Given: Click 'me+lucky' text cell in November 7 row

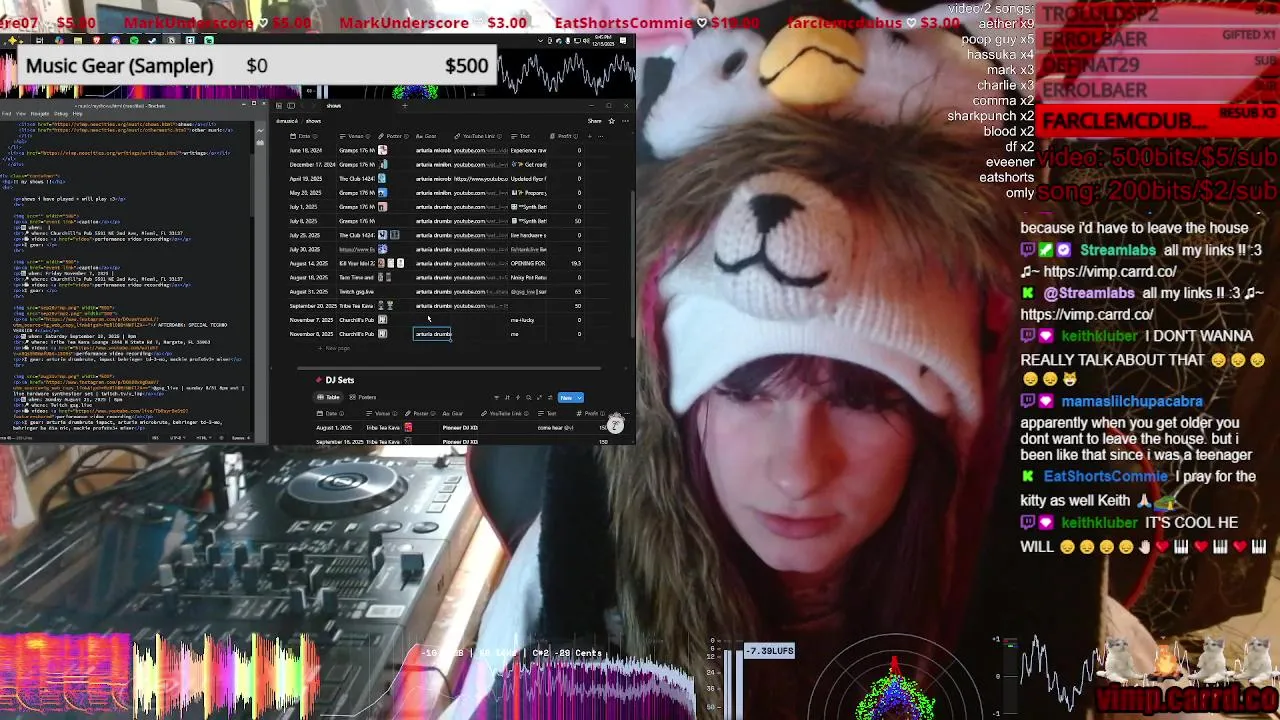Looking at the screenshot, I should (x=522, y=320).
